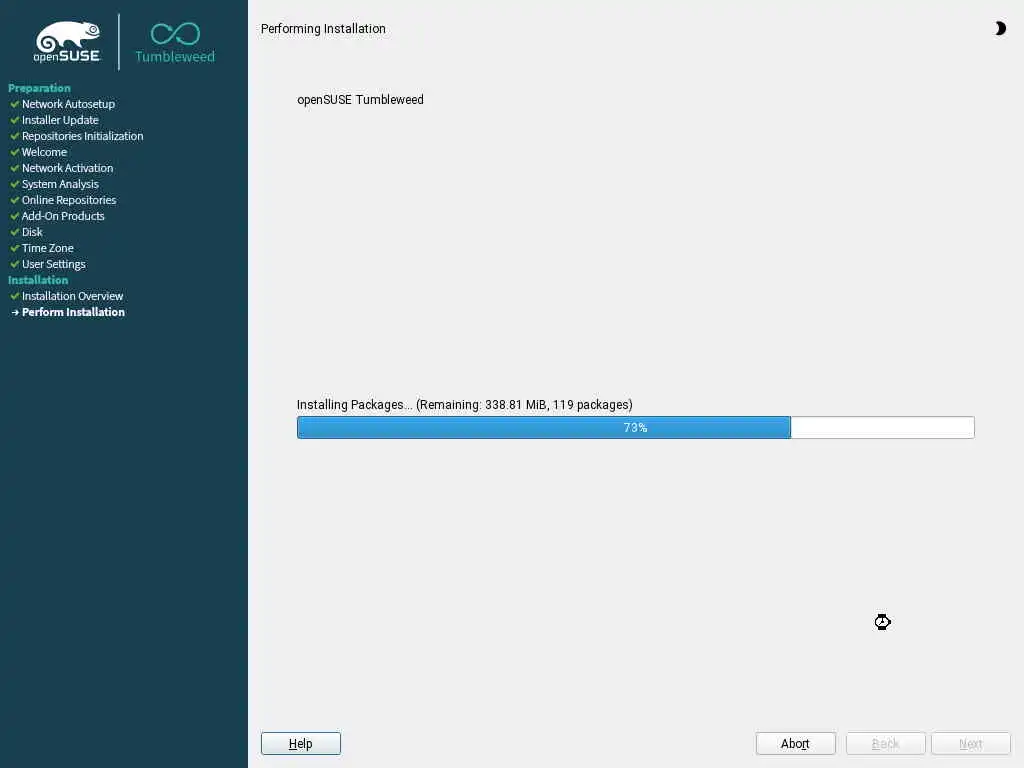1024x768 pixels.
Task: Select the Welcome step
Action: point(44,152)
